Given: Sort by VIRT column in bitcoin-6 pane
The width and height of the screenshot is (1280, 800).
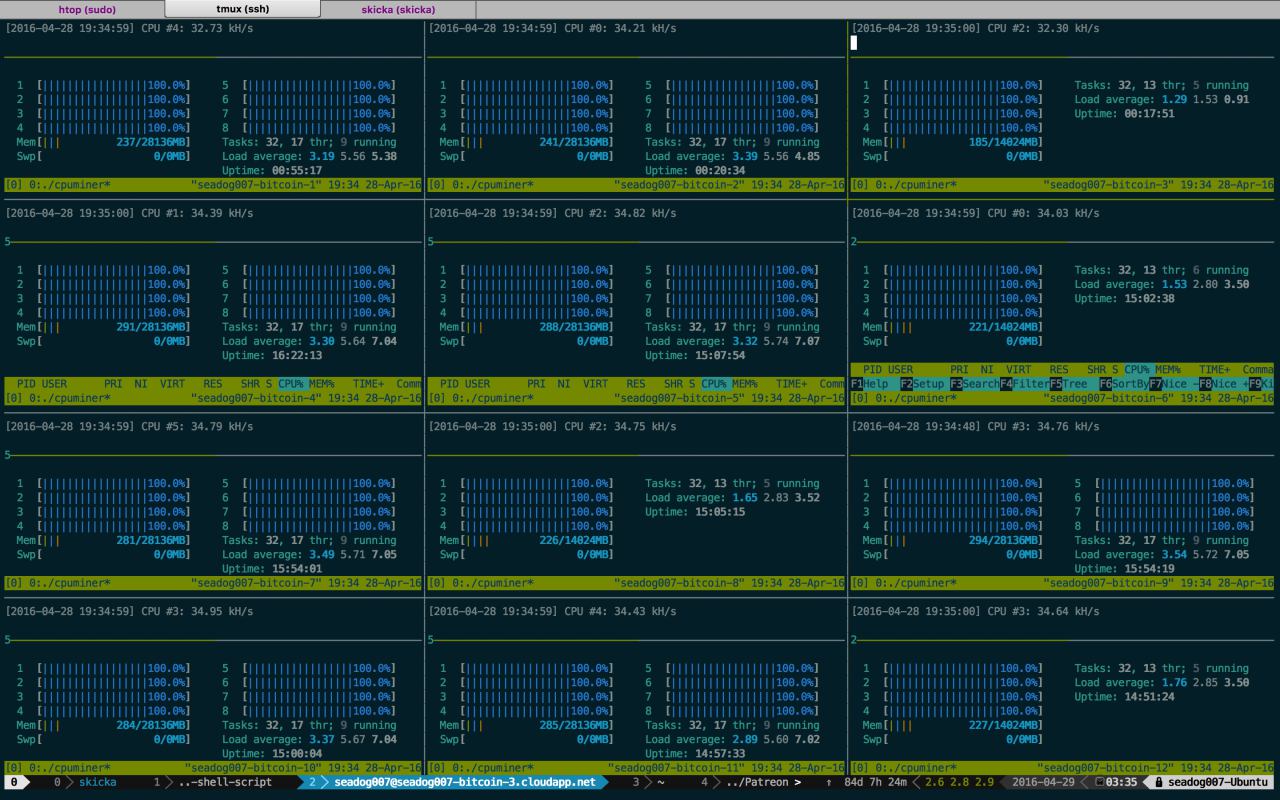Looking at the screenshot, I should 1018,370.
